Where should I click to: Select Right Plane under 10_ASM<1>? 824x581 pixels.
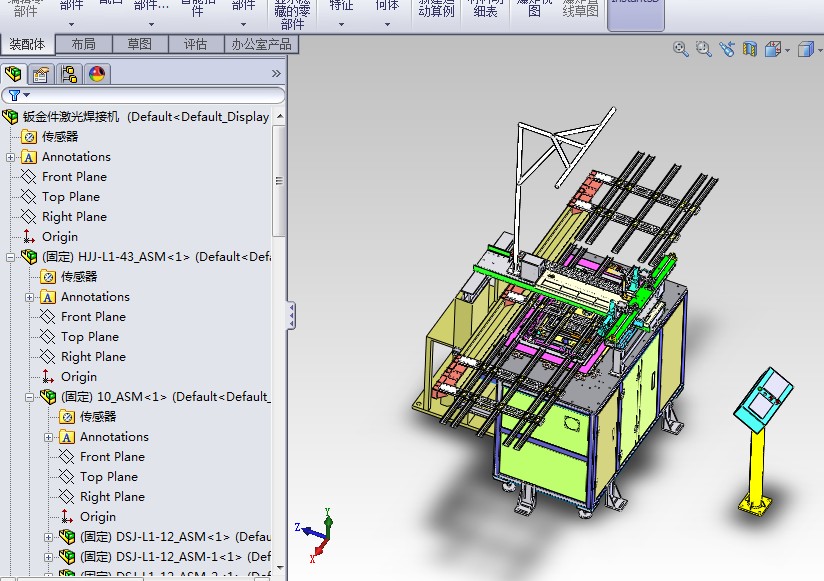coord(112,497)
